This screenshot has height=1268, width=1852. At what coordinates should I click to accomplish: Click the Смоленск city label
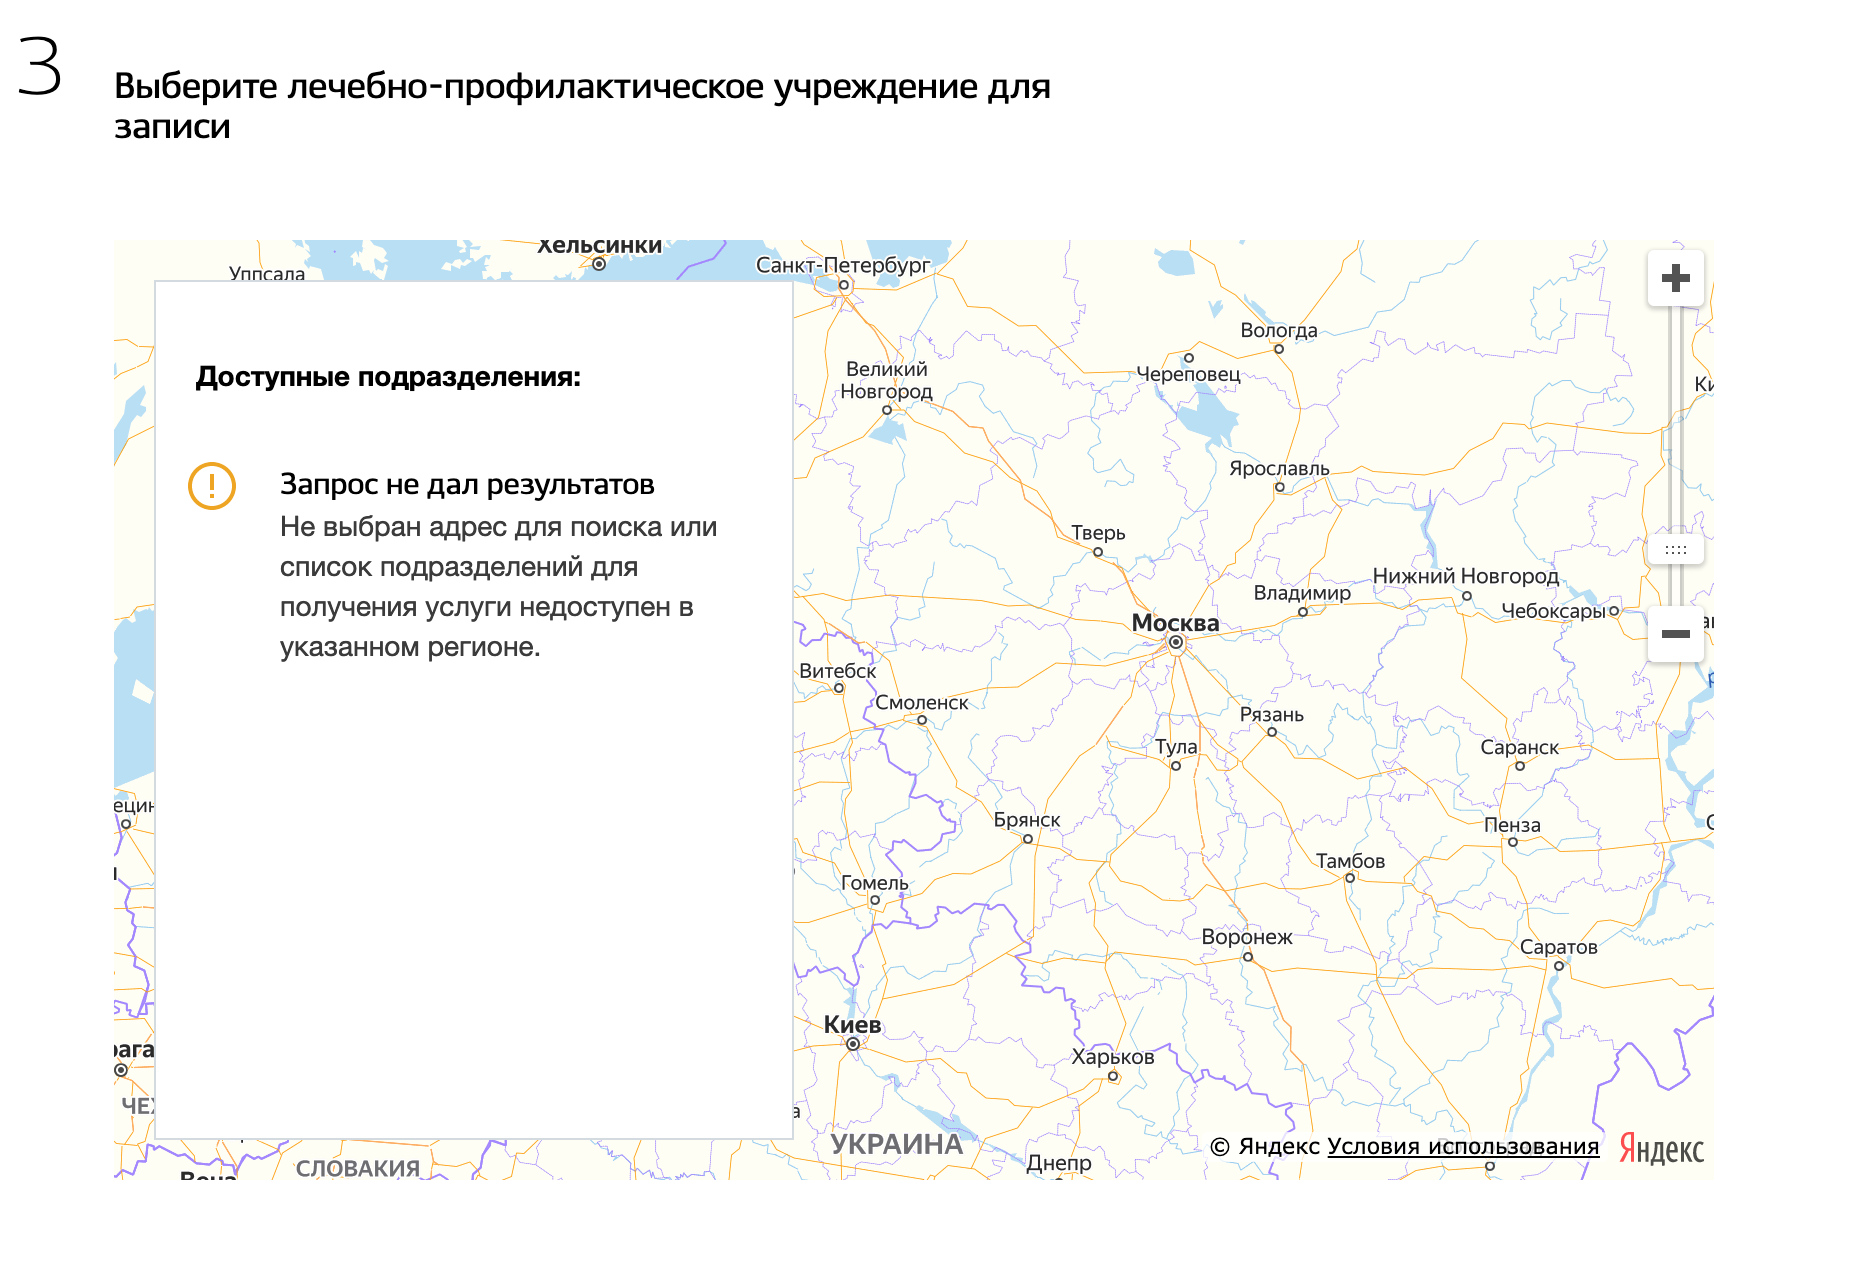[921, 702]
